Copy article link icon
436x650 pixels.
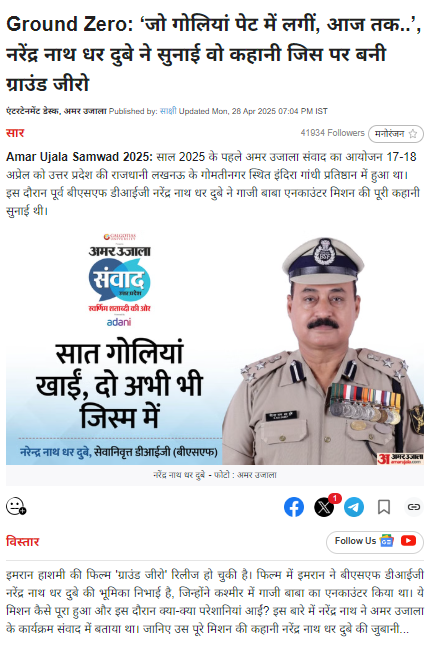click(x=414, y=507)
